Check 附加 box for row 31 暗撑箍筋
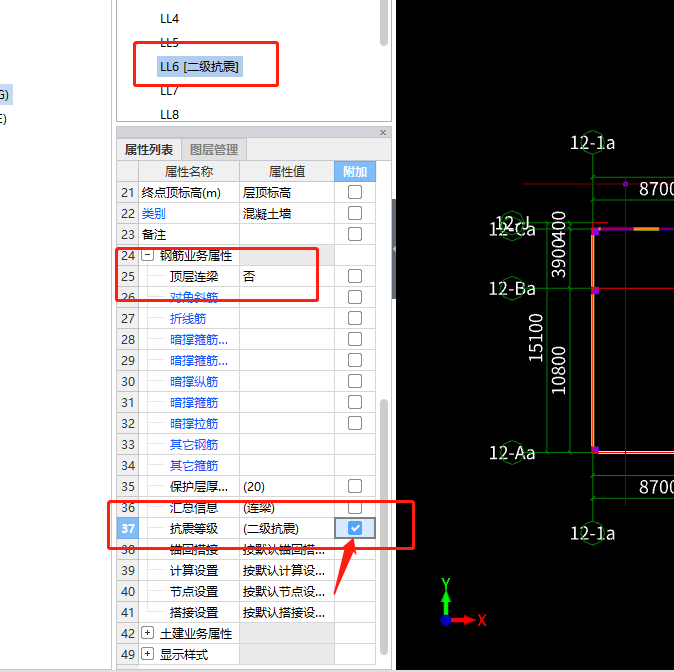 pyautogui.click(x=355, y=402)
